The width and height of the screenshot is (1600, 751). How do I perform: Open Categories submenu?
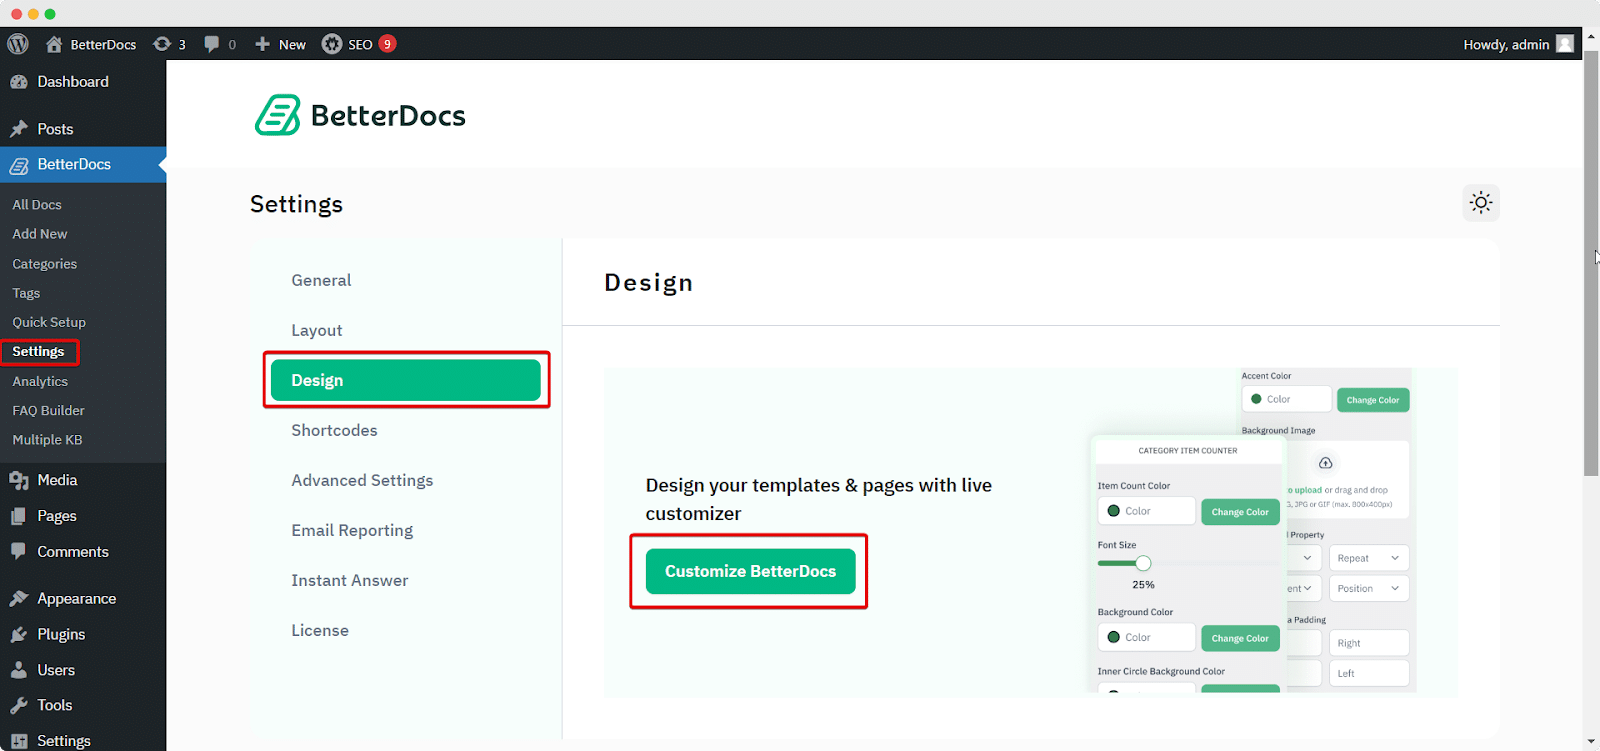[45, 264]
